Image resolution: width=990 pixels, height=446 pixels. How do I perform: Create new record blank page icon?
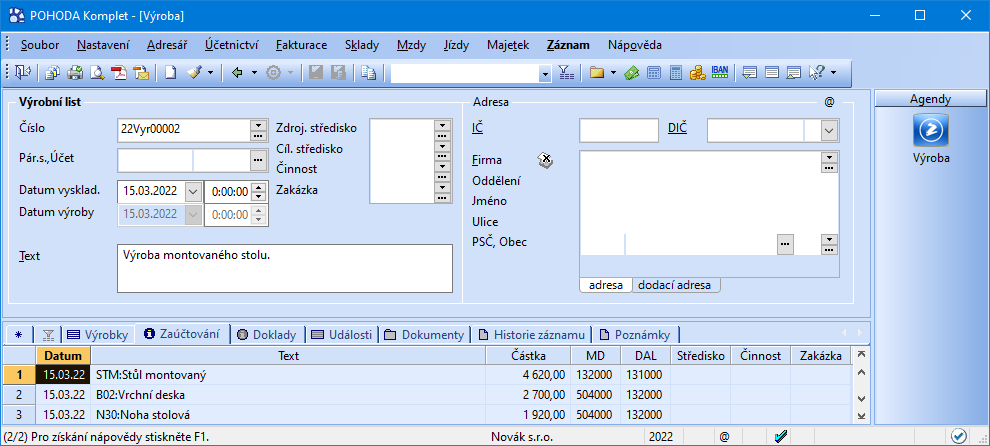170,73
